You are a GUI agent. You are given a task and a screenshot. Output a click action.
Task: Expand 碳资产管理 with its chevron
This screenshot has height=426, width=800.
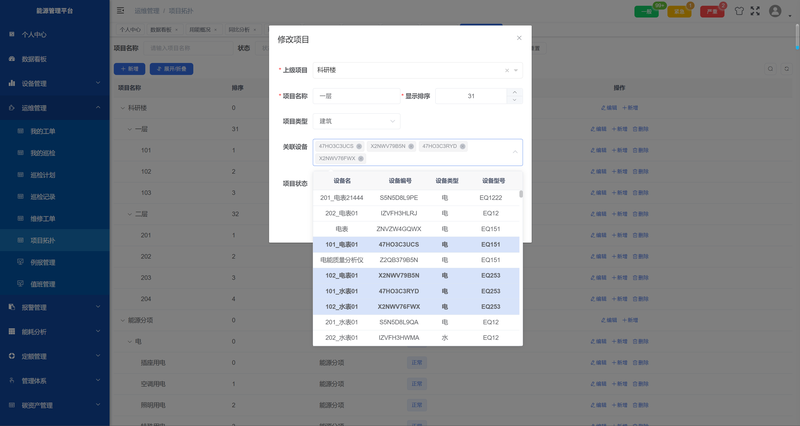tap(98, 405)
